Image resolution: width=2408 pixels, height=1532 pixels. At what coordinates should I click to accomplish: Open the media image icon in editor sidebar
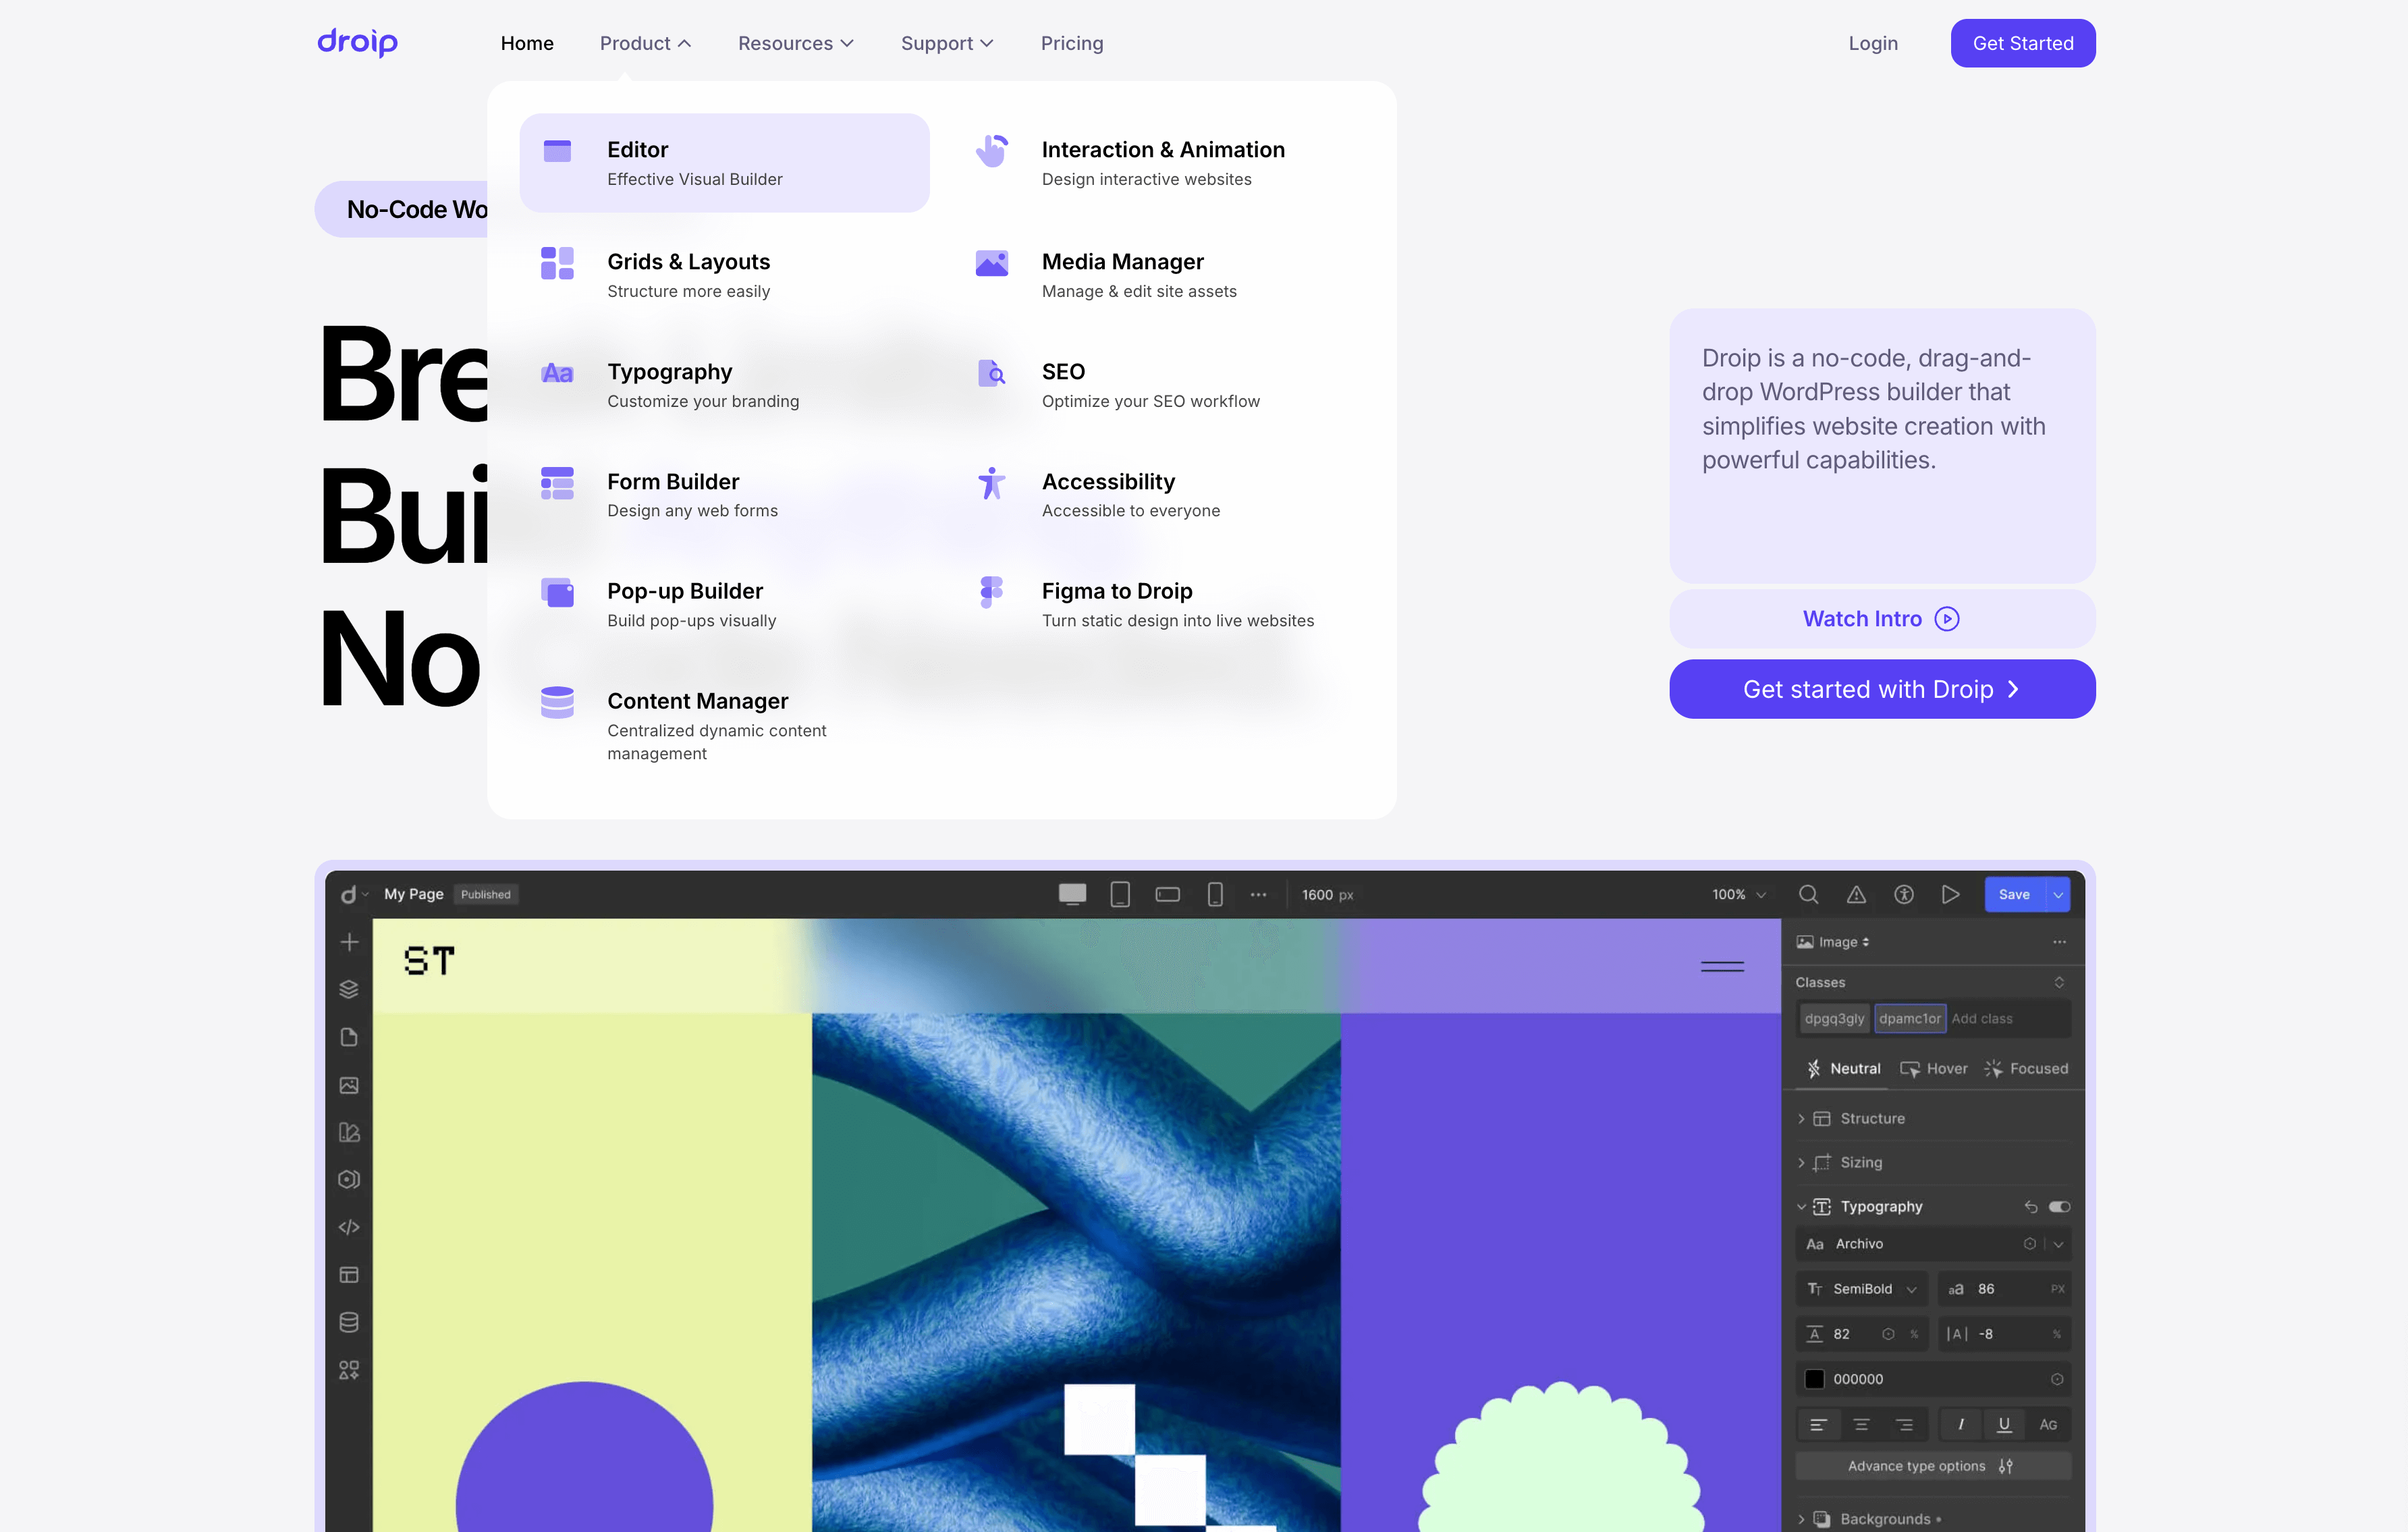(x=349, y=1085)
